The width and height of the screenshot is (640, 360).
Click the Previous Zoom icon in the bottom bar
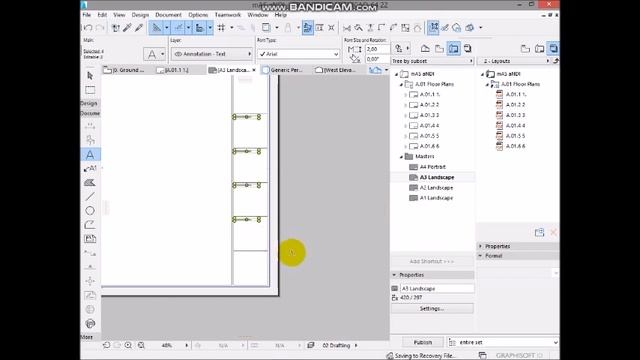coord(107,345)
